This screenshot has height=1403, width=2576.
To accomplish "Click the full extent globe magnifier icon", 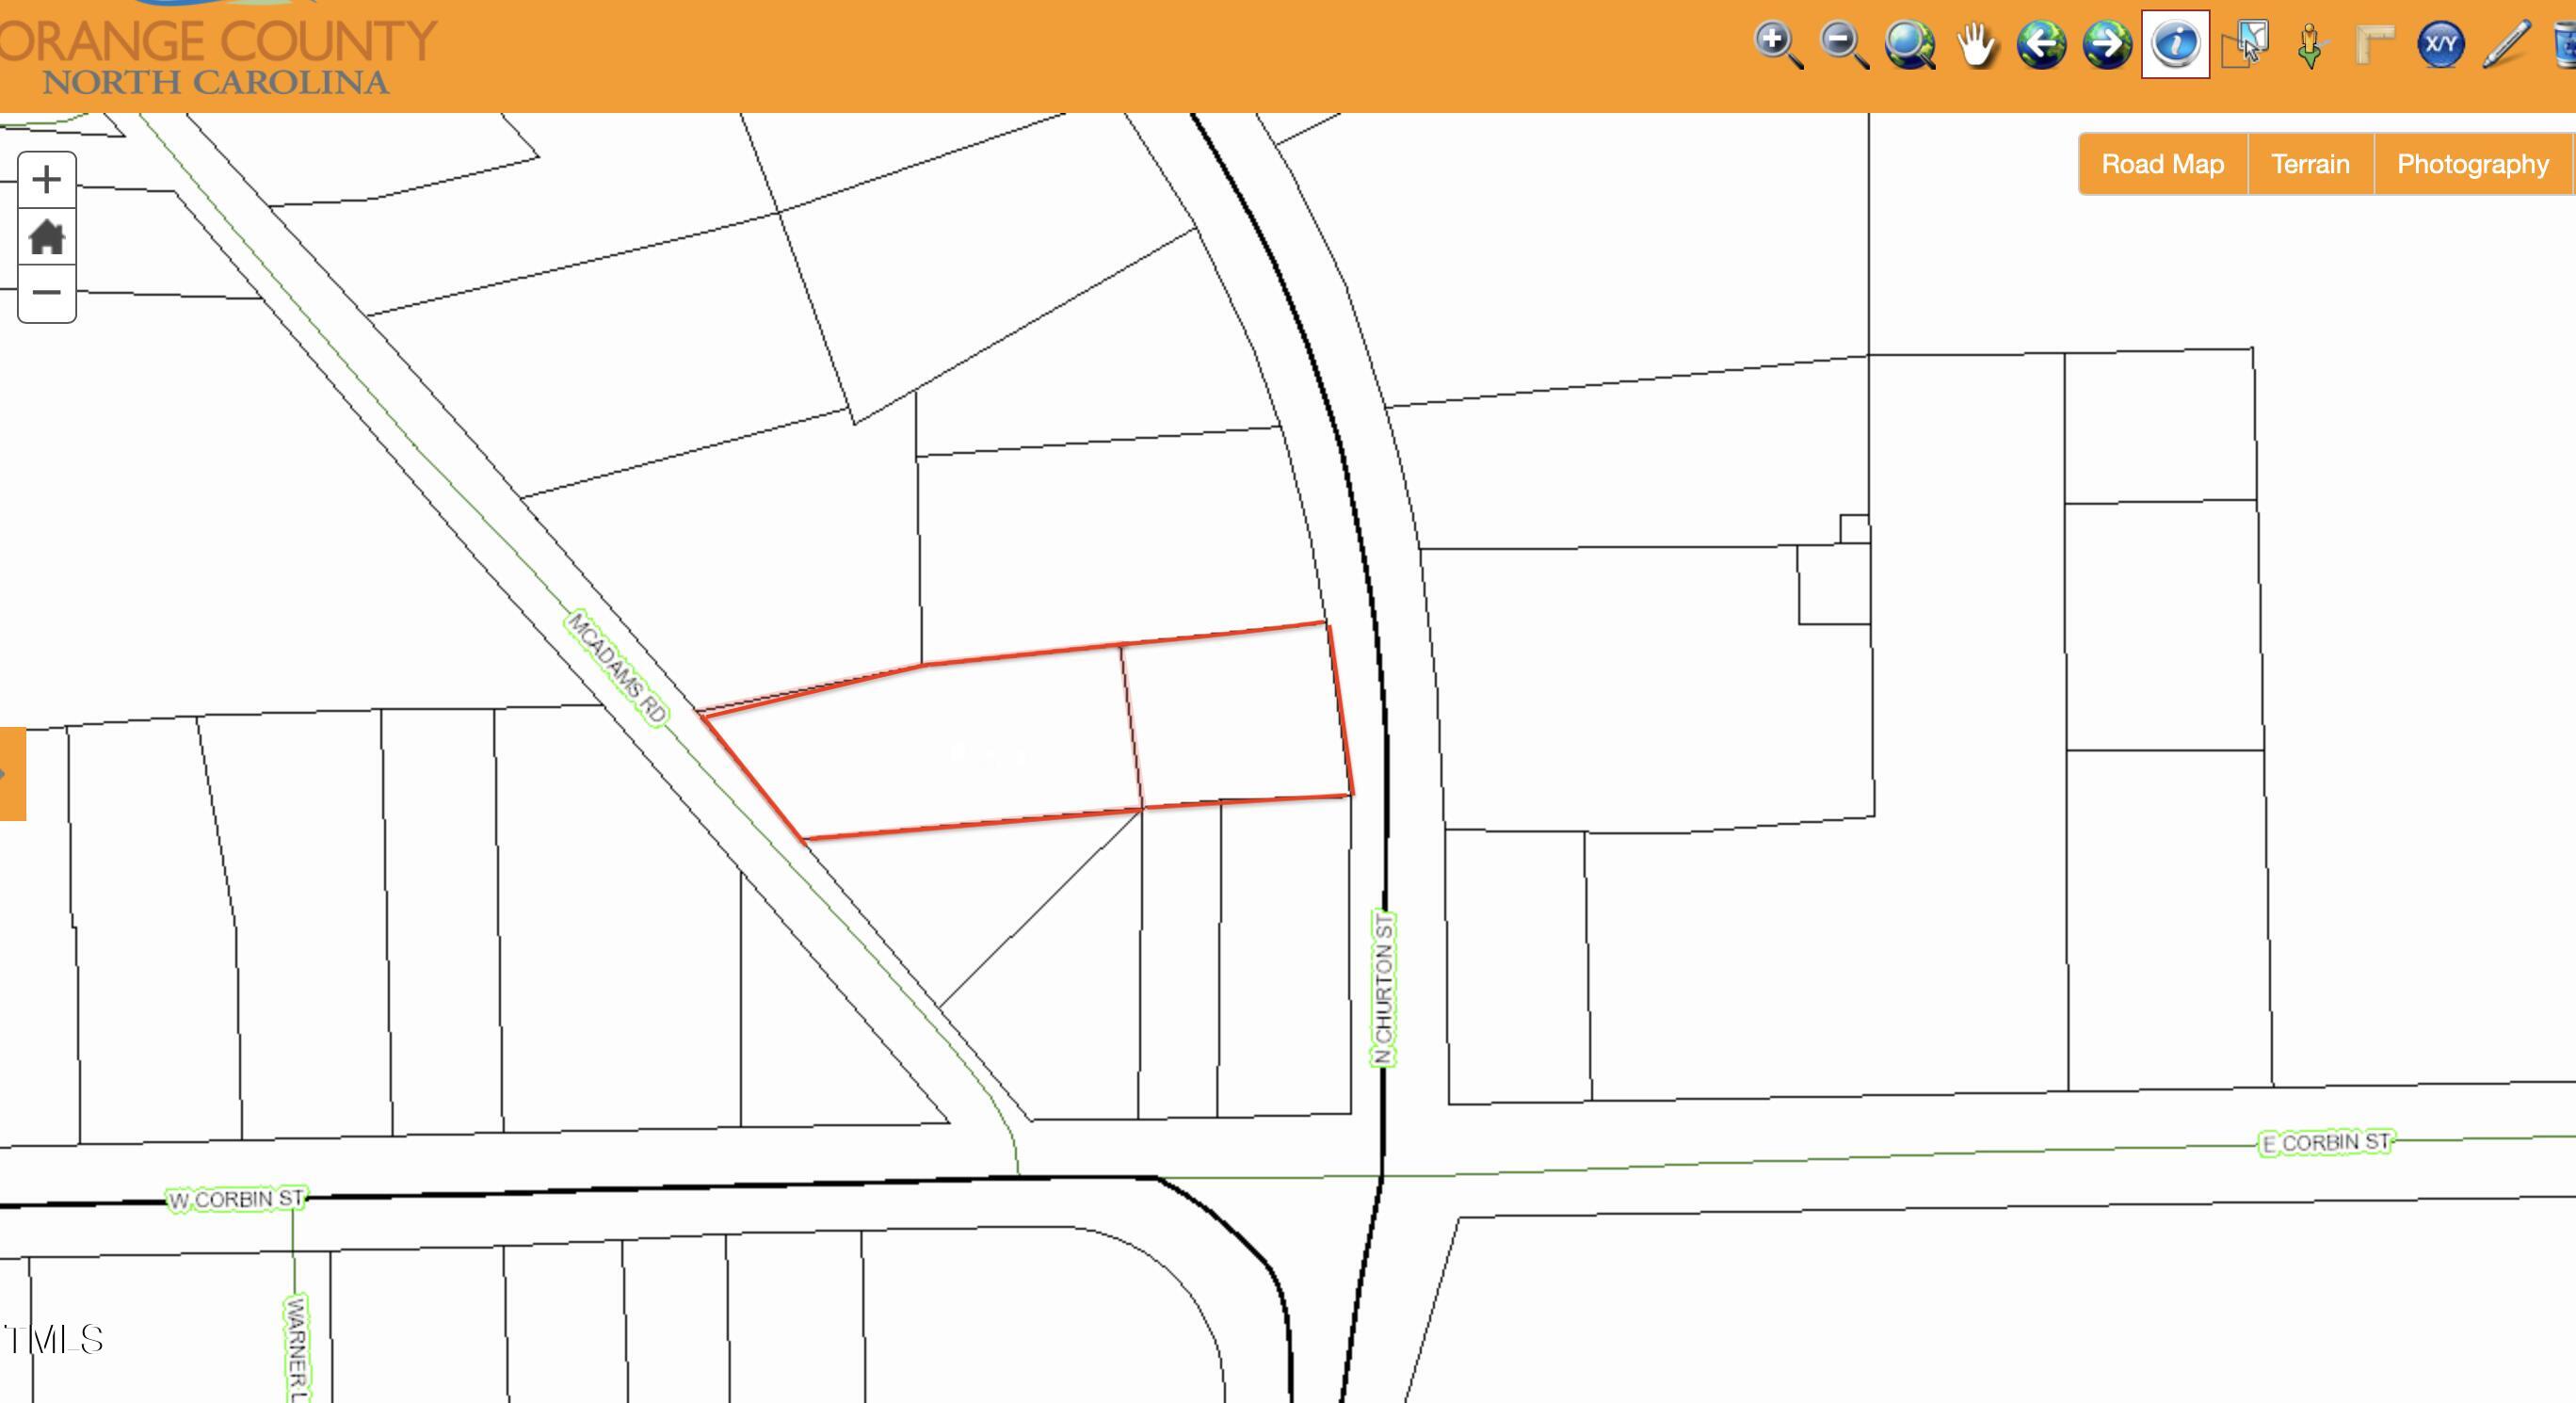I will coord(1909,45).
